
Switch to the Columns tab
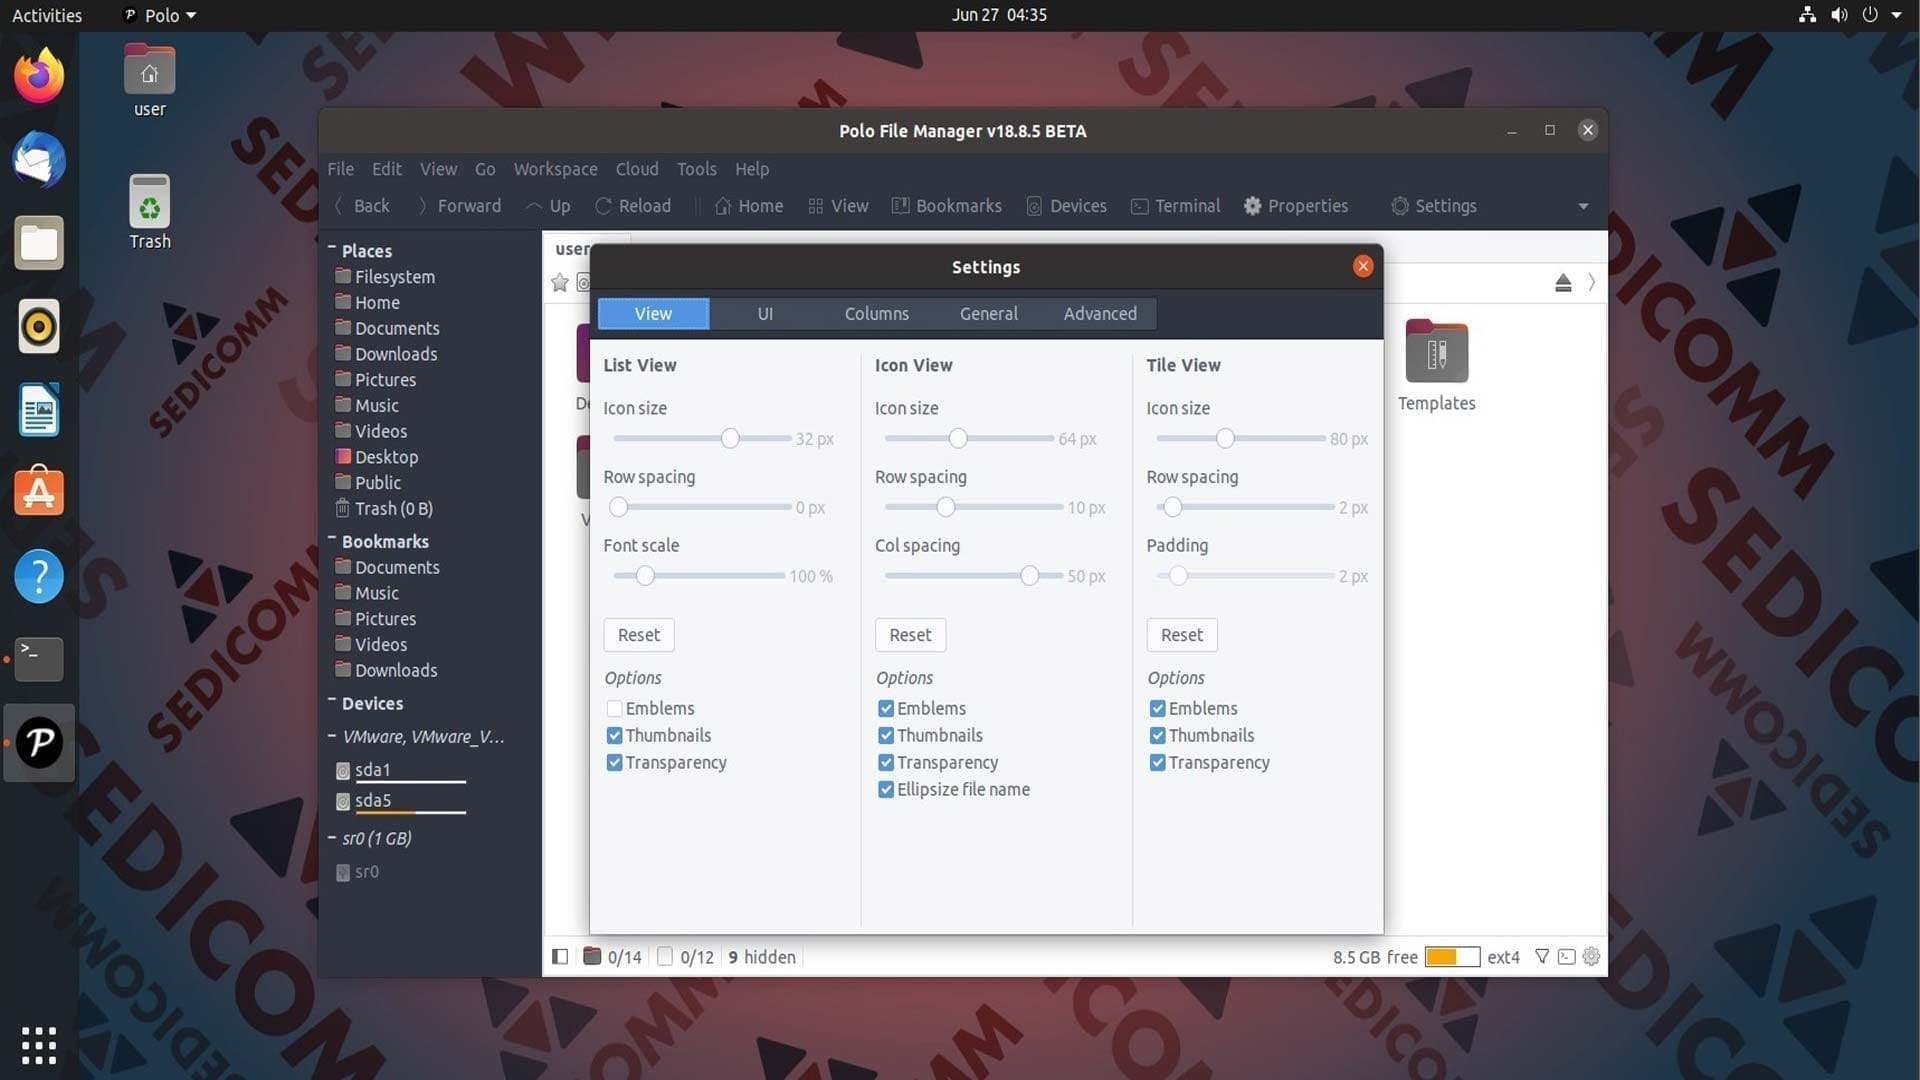click(x=876, y=314)
